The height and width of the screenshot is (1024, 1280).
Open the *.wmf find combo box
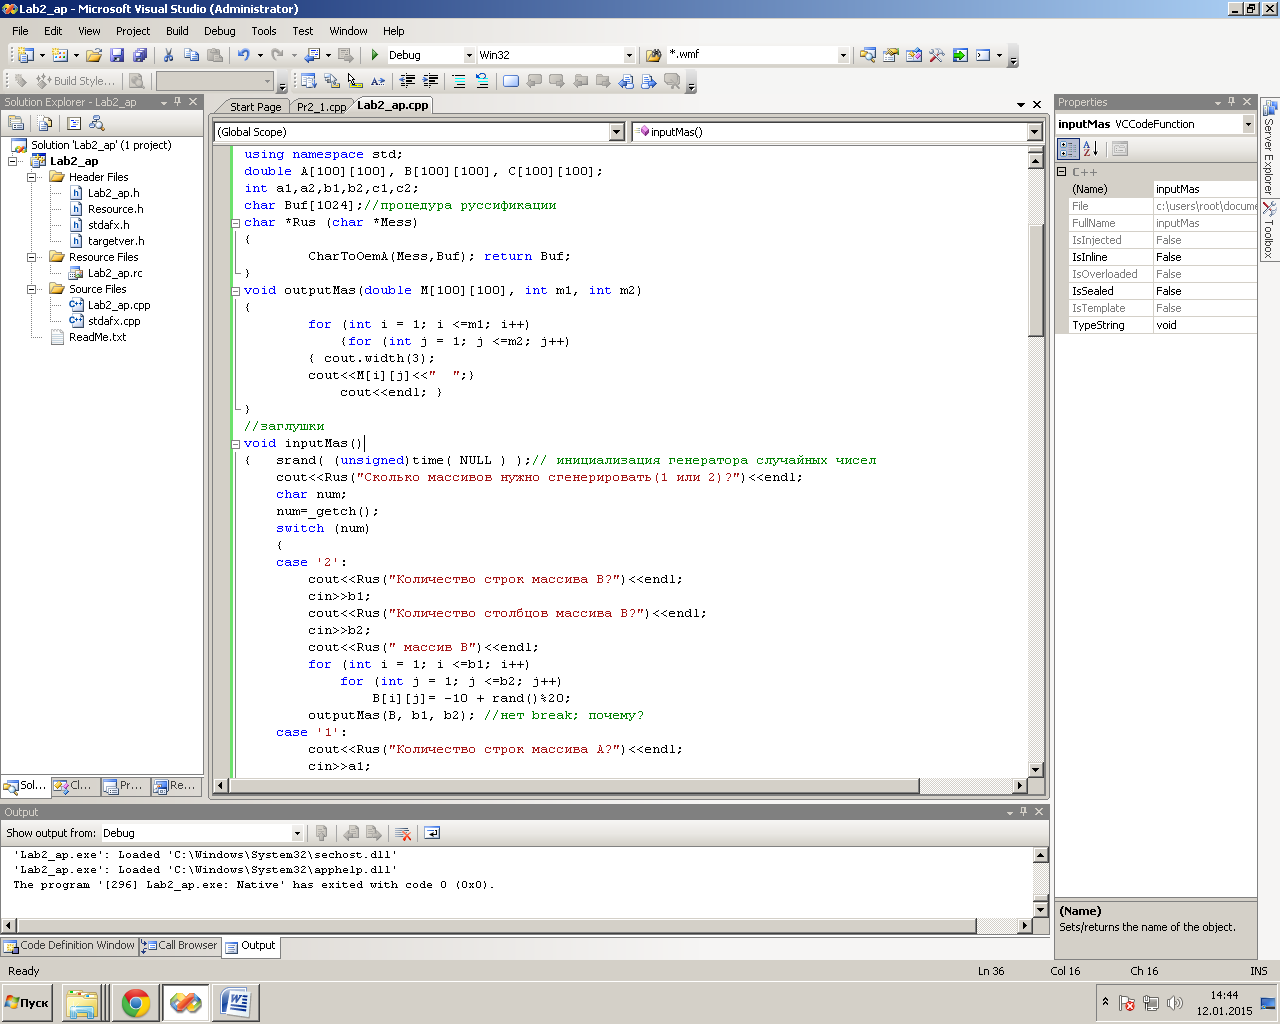(x=757, y=55)
